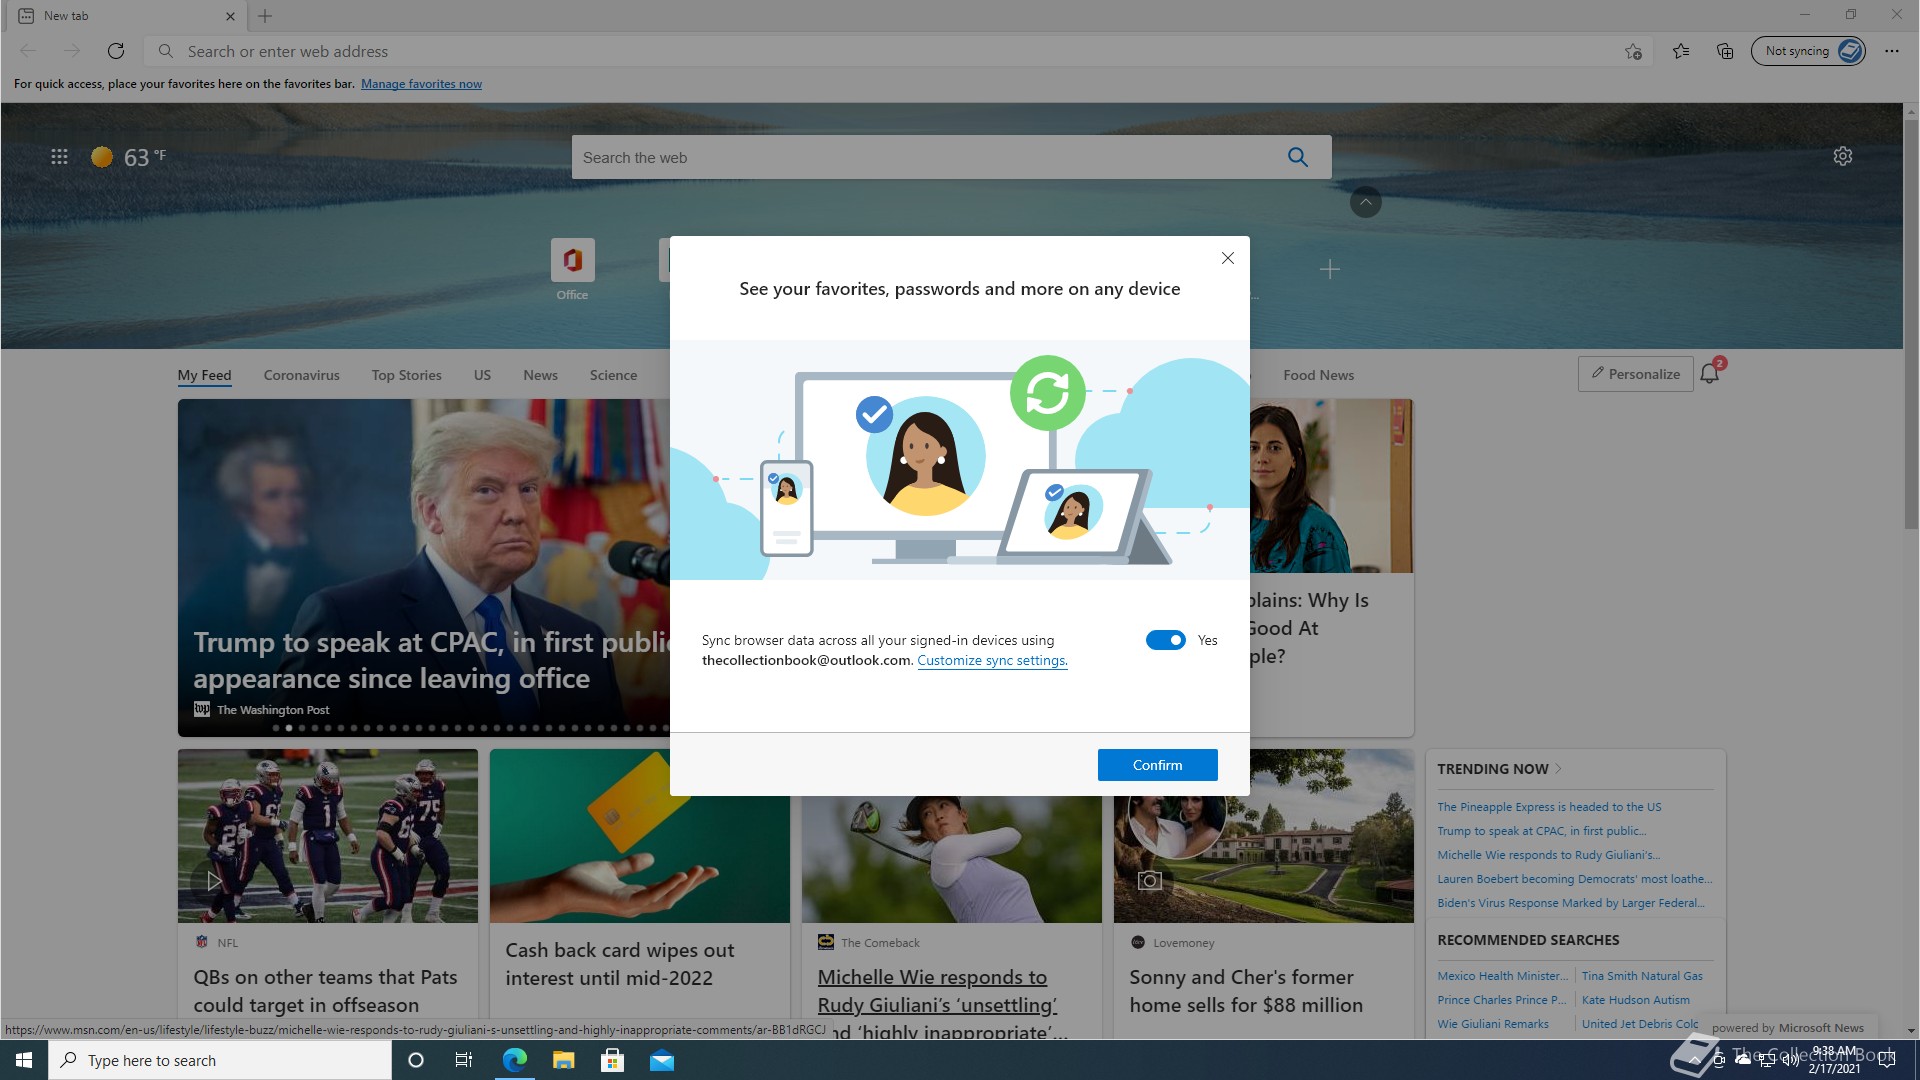Click the Personalize button
The image size is (1920, 1080).
[x=1636, y=374]
